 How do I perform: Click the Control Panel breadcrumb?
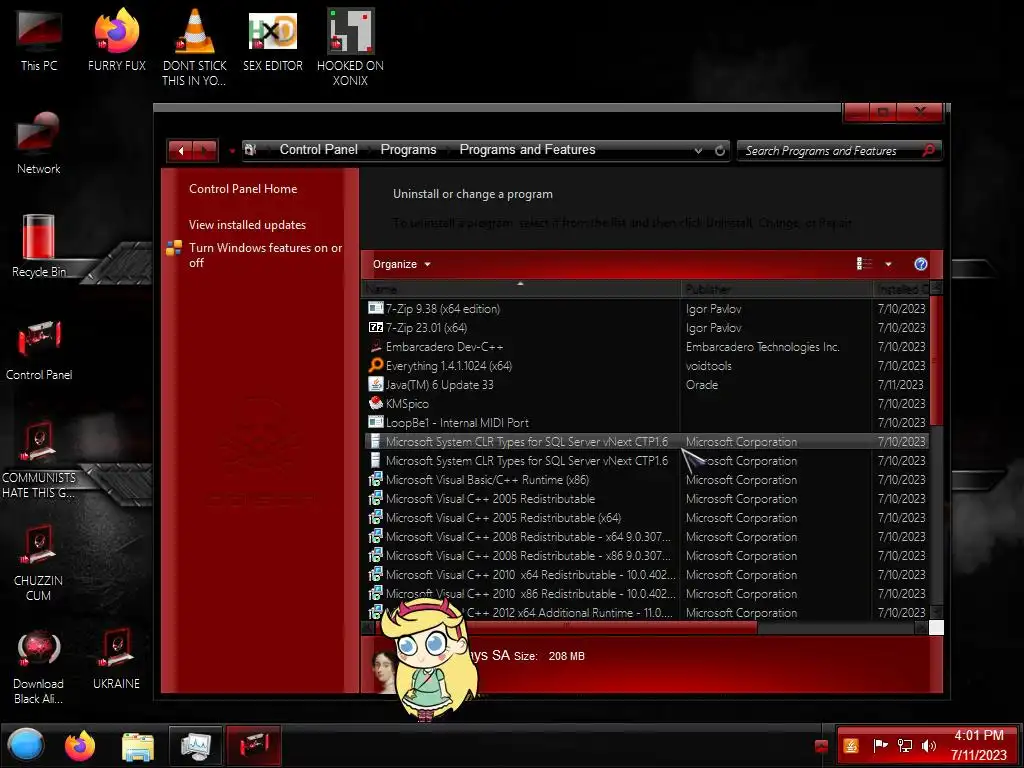[319, 150]
